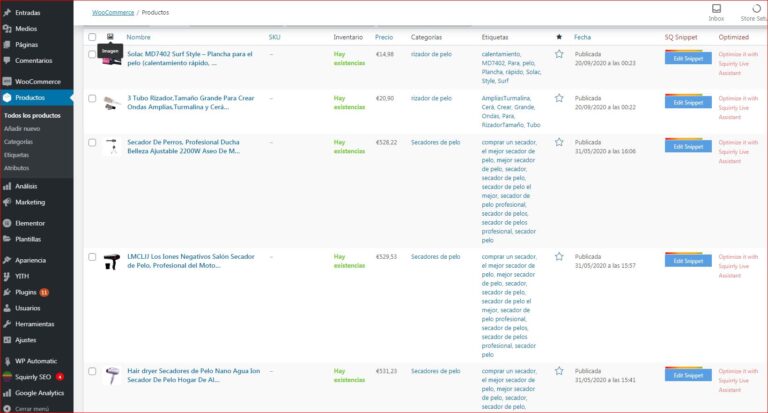Open the WooCommerce Inbox icon

click(x=715, y=11)
